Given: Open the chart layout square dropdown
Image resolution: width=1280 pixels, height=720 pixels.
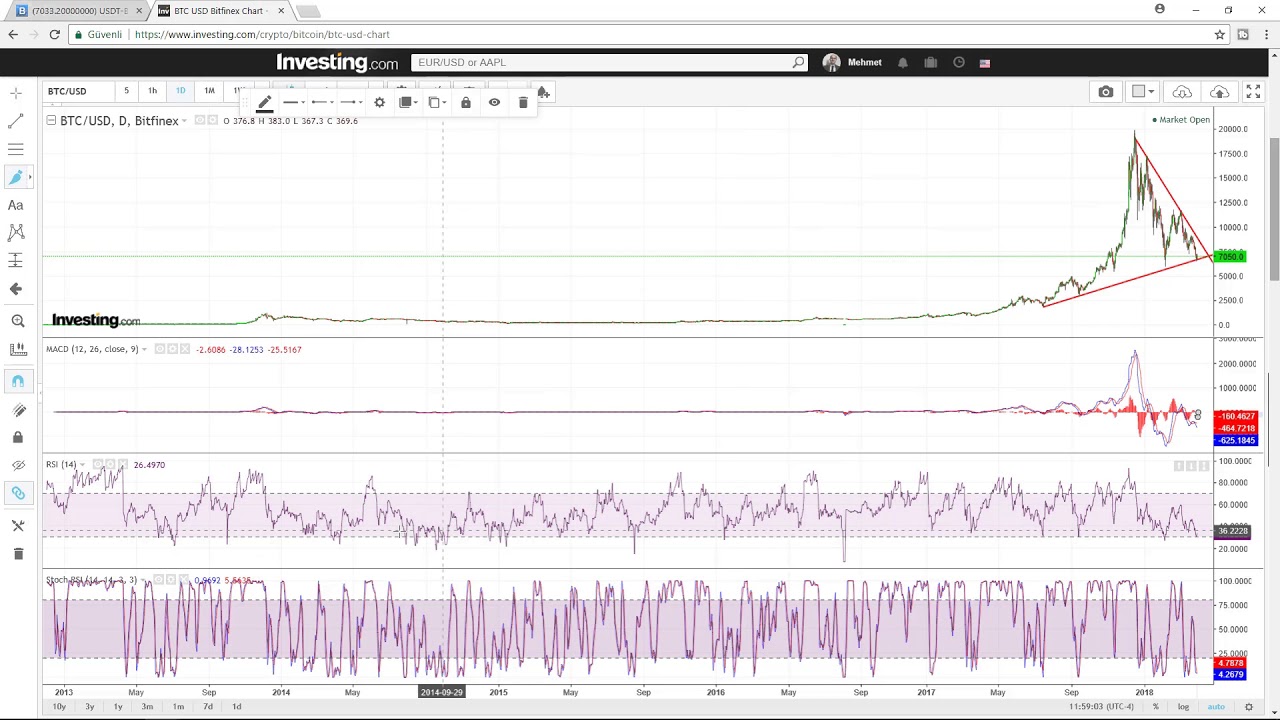Looking at the screenshot, I should click(x=1143, y=92).
